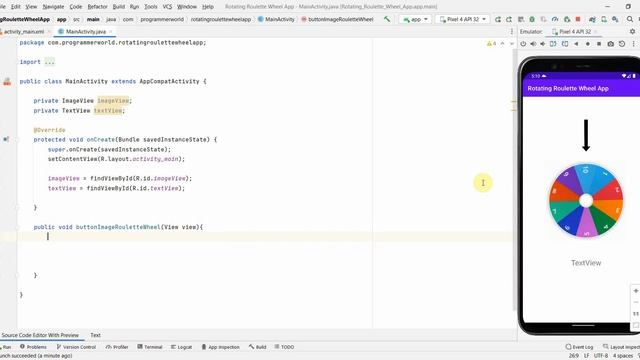Click the warnings indicator showing 4
Screen dimensions: 640x360
click(x=491, y=44)
